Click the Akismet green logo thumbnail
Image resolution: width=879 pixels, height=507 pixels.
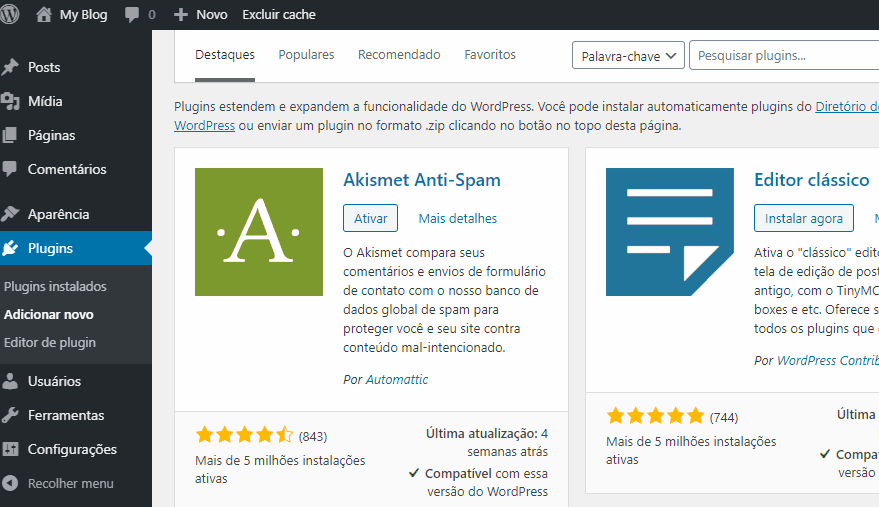coord(259,232)
